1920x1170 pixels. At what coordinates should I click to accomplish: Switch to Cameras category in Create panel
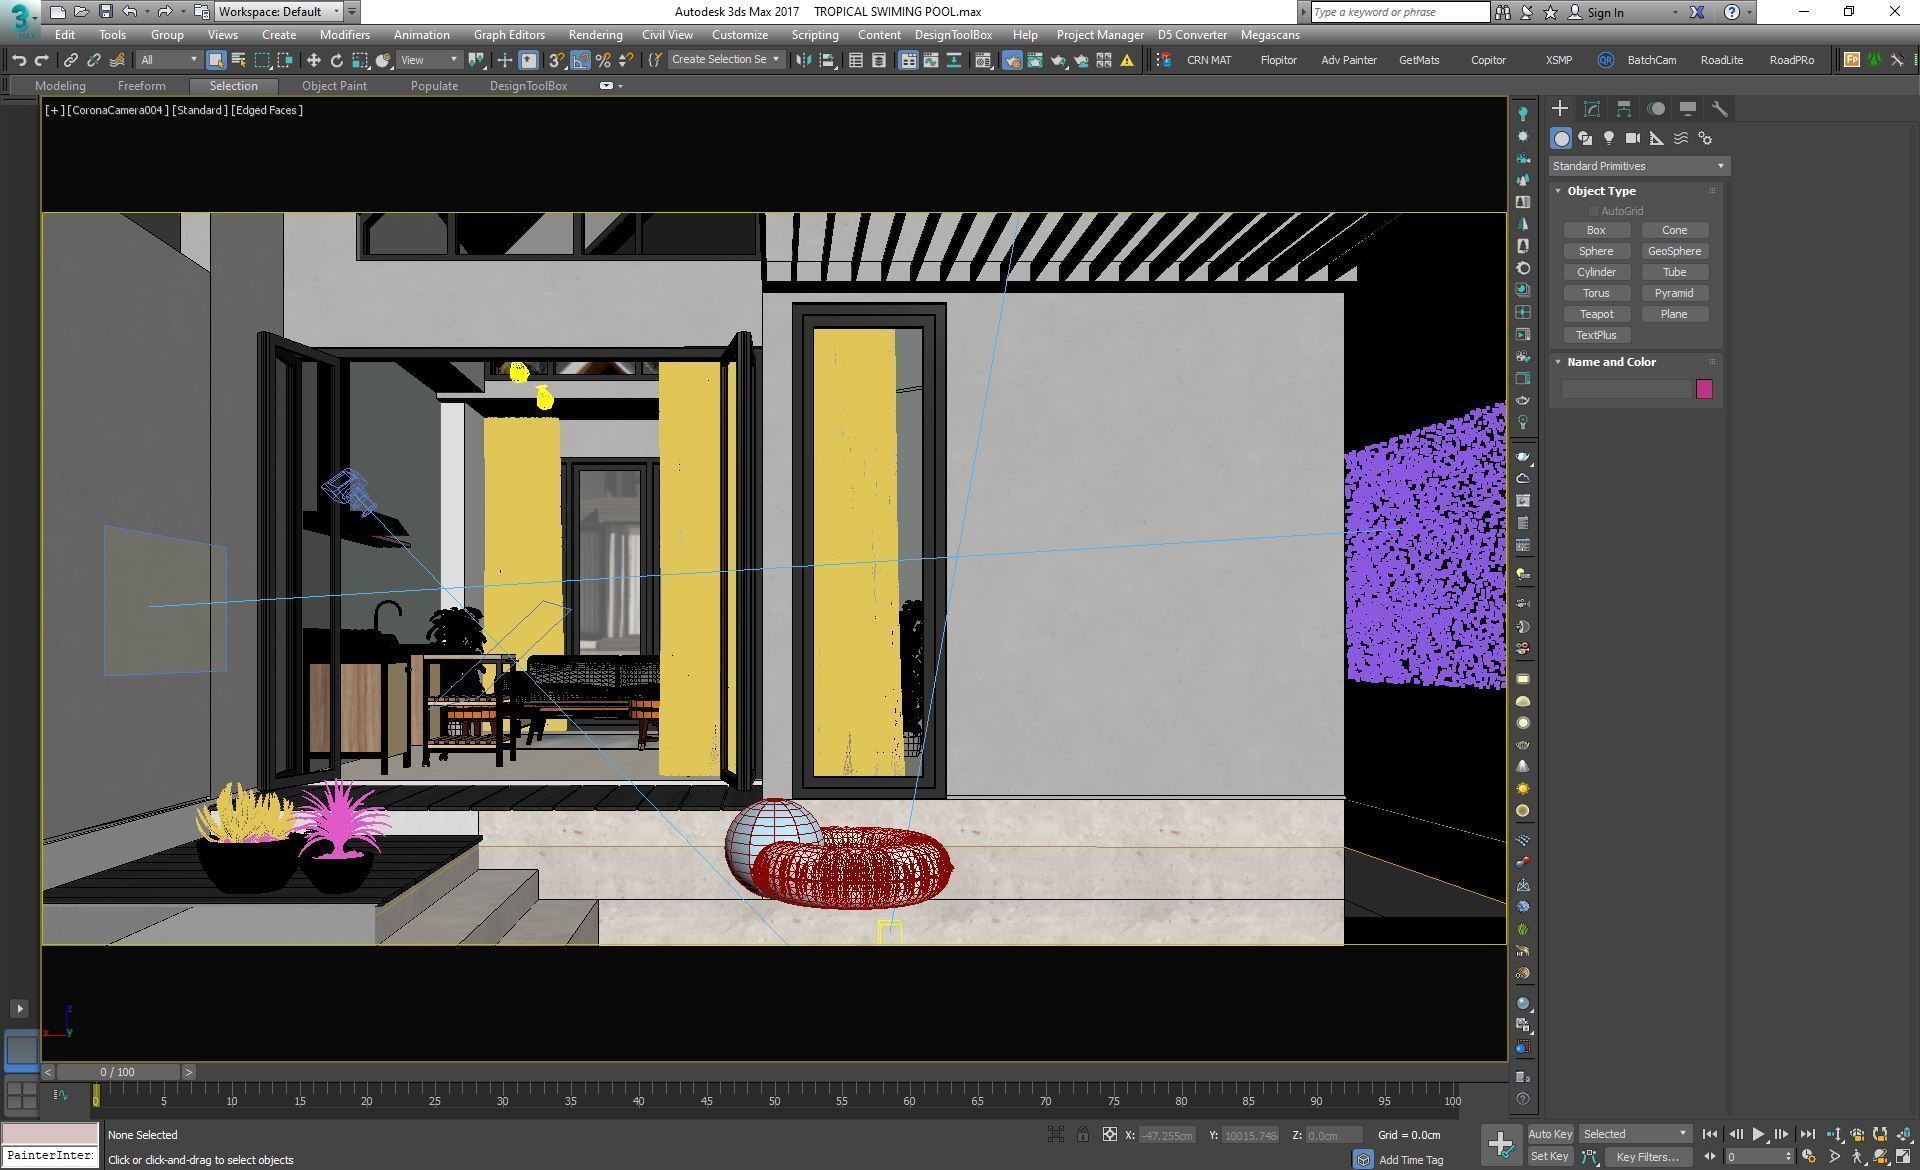pyautogui.click(x=1633, y=138)
